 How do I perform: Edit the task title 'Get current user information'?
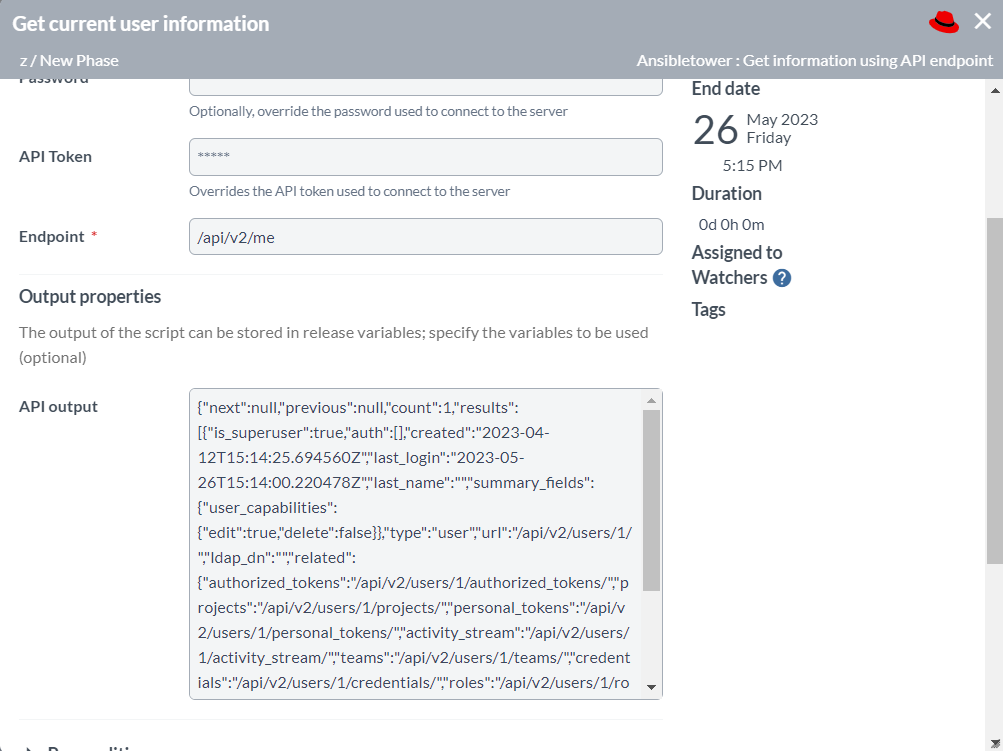(140, 22)
